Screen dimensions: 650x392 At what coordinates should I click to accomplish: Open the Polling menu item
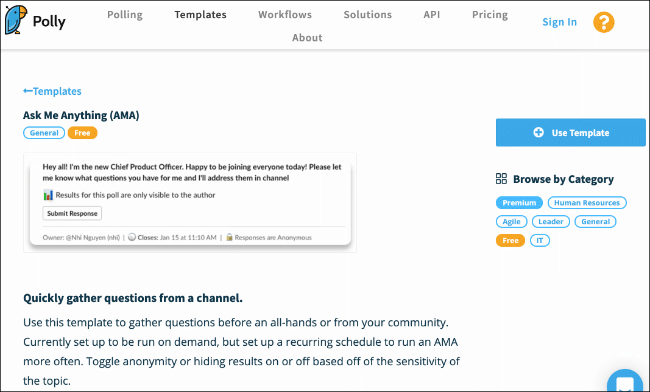125,15
